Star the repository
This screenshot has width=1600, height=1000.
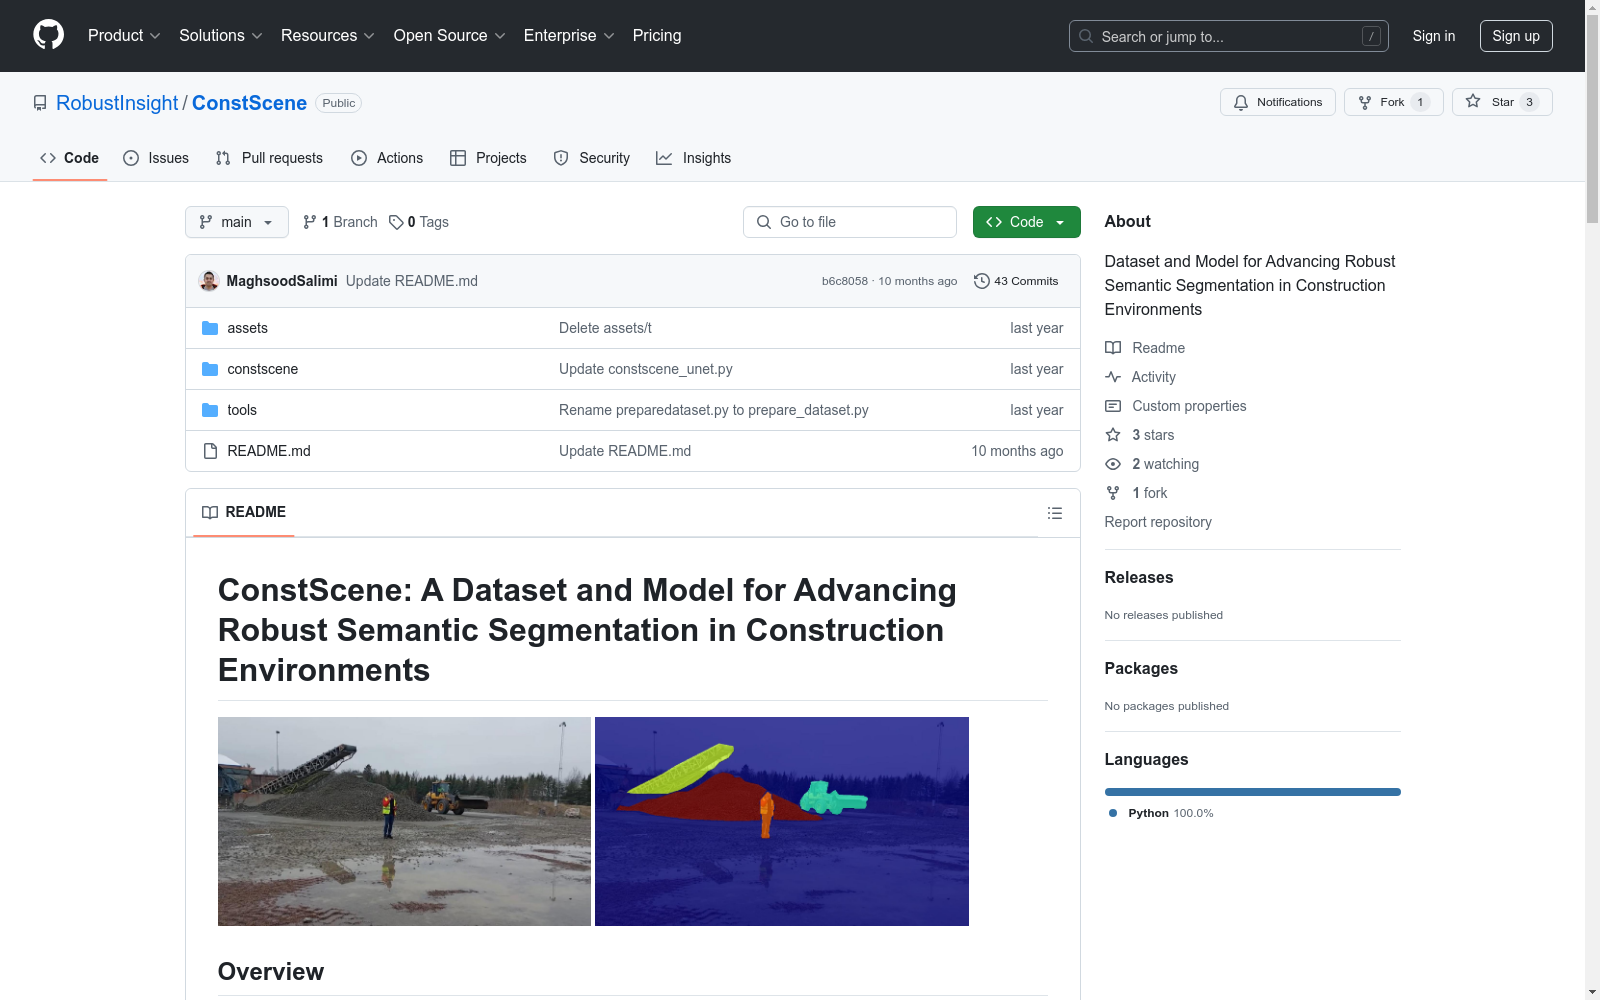[x=1501, y=102]
